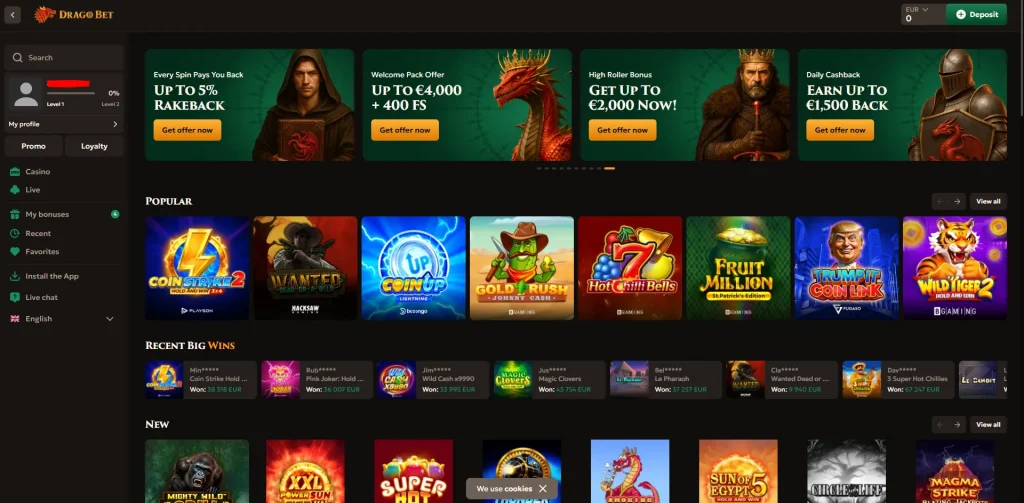Image resolution: width=1024 pixels, height=503 pixels.
Task: Open My bonuses gift icon
Action: 15,214
